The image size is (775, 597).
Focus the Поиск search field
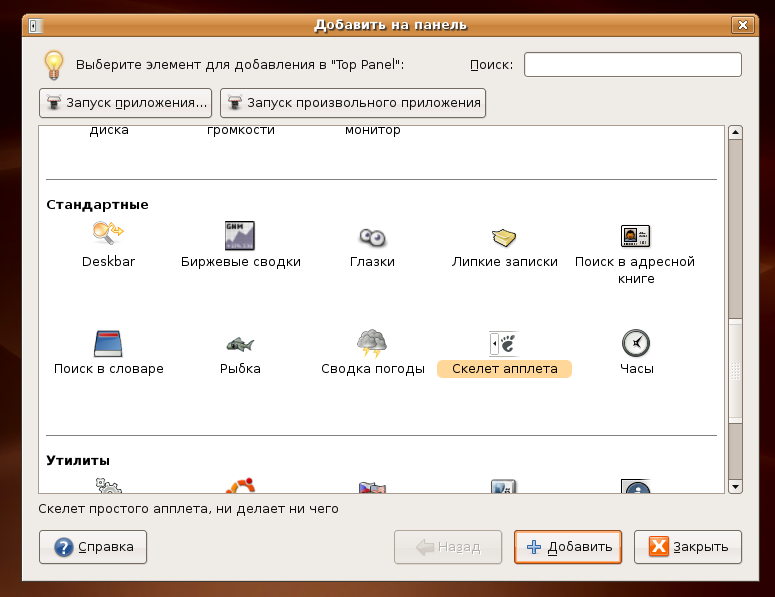[x=632, y=65]
